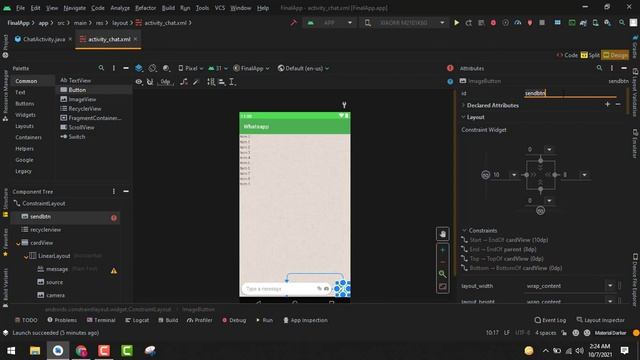This screenshot has height=360, width=640.
Task: Open the Layout Inspector
Action: [x=600, y=320]
